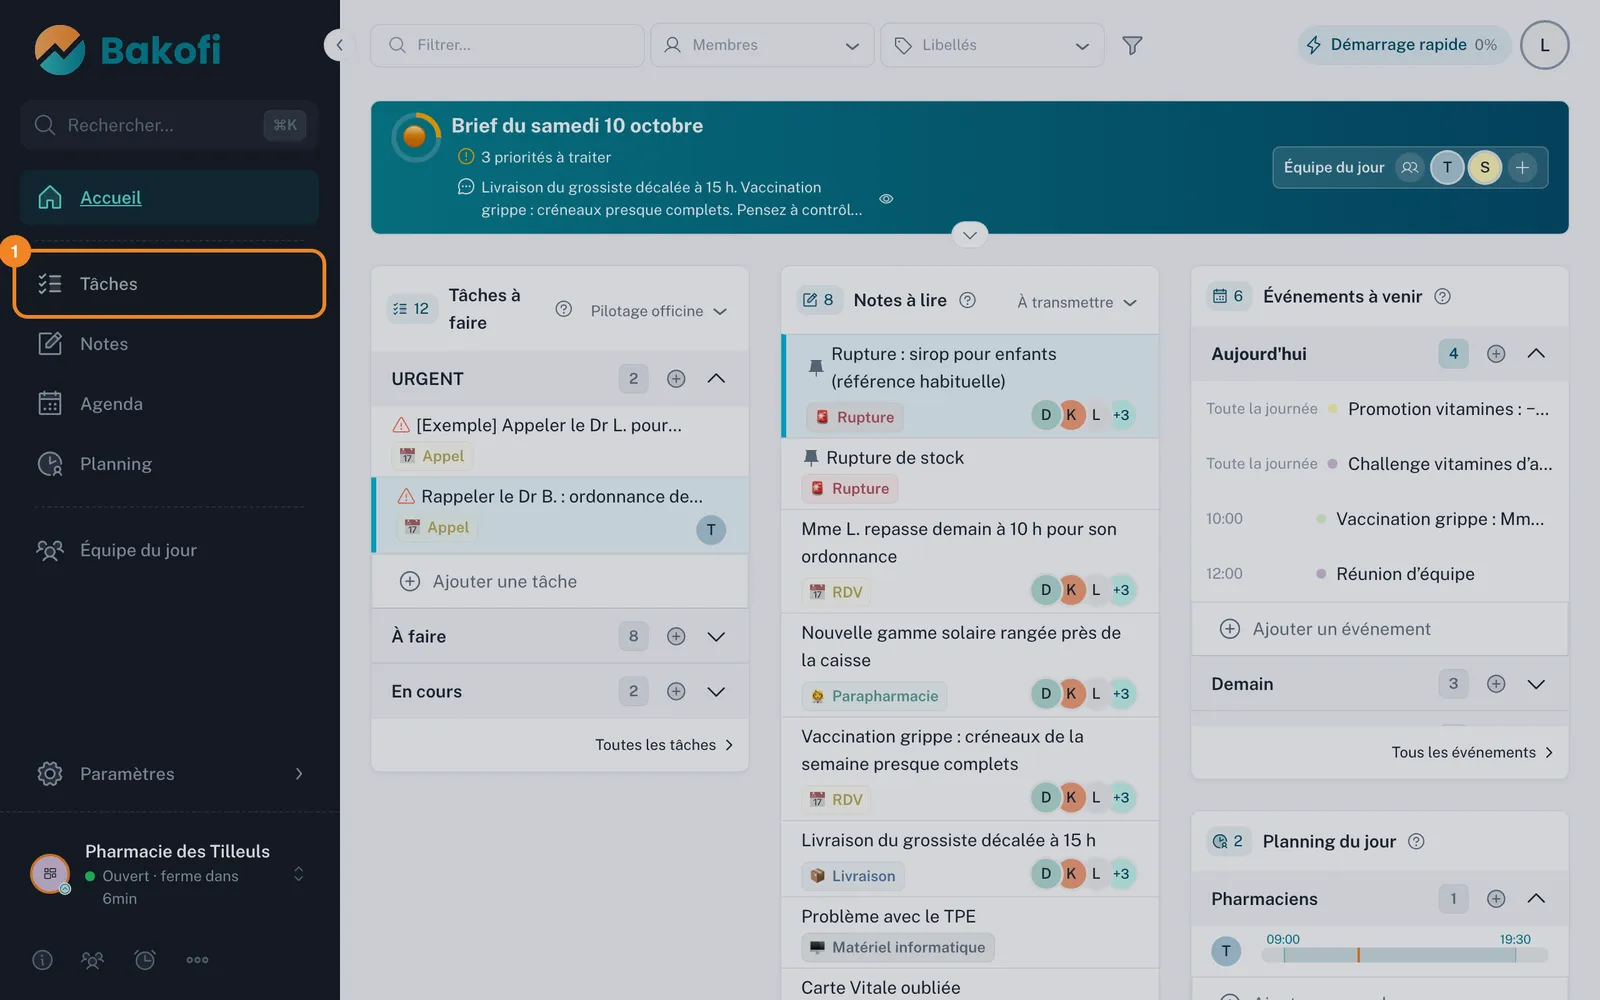Open Agenda in the sidebar
Screen dimensions: 1600x1000
pos(170,404)
